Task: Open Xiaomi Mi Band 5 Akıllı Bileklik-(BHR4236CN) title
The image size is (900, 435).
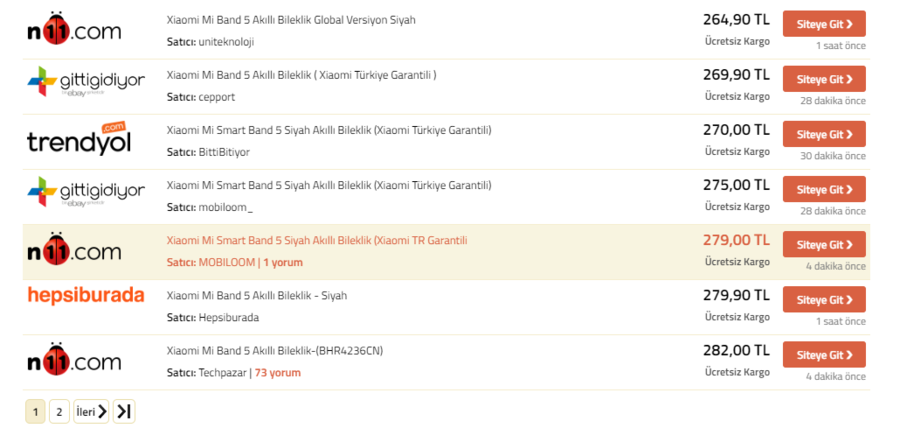Action: [x=274, y=351]
